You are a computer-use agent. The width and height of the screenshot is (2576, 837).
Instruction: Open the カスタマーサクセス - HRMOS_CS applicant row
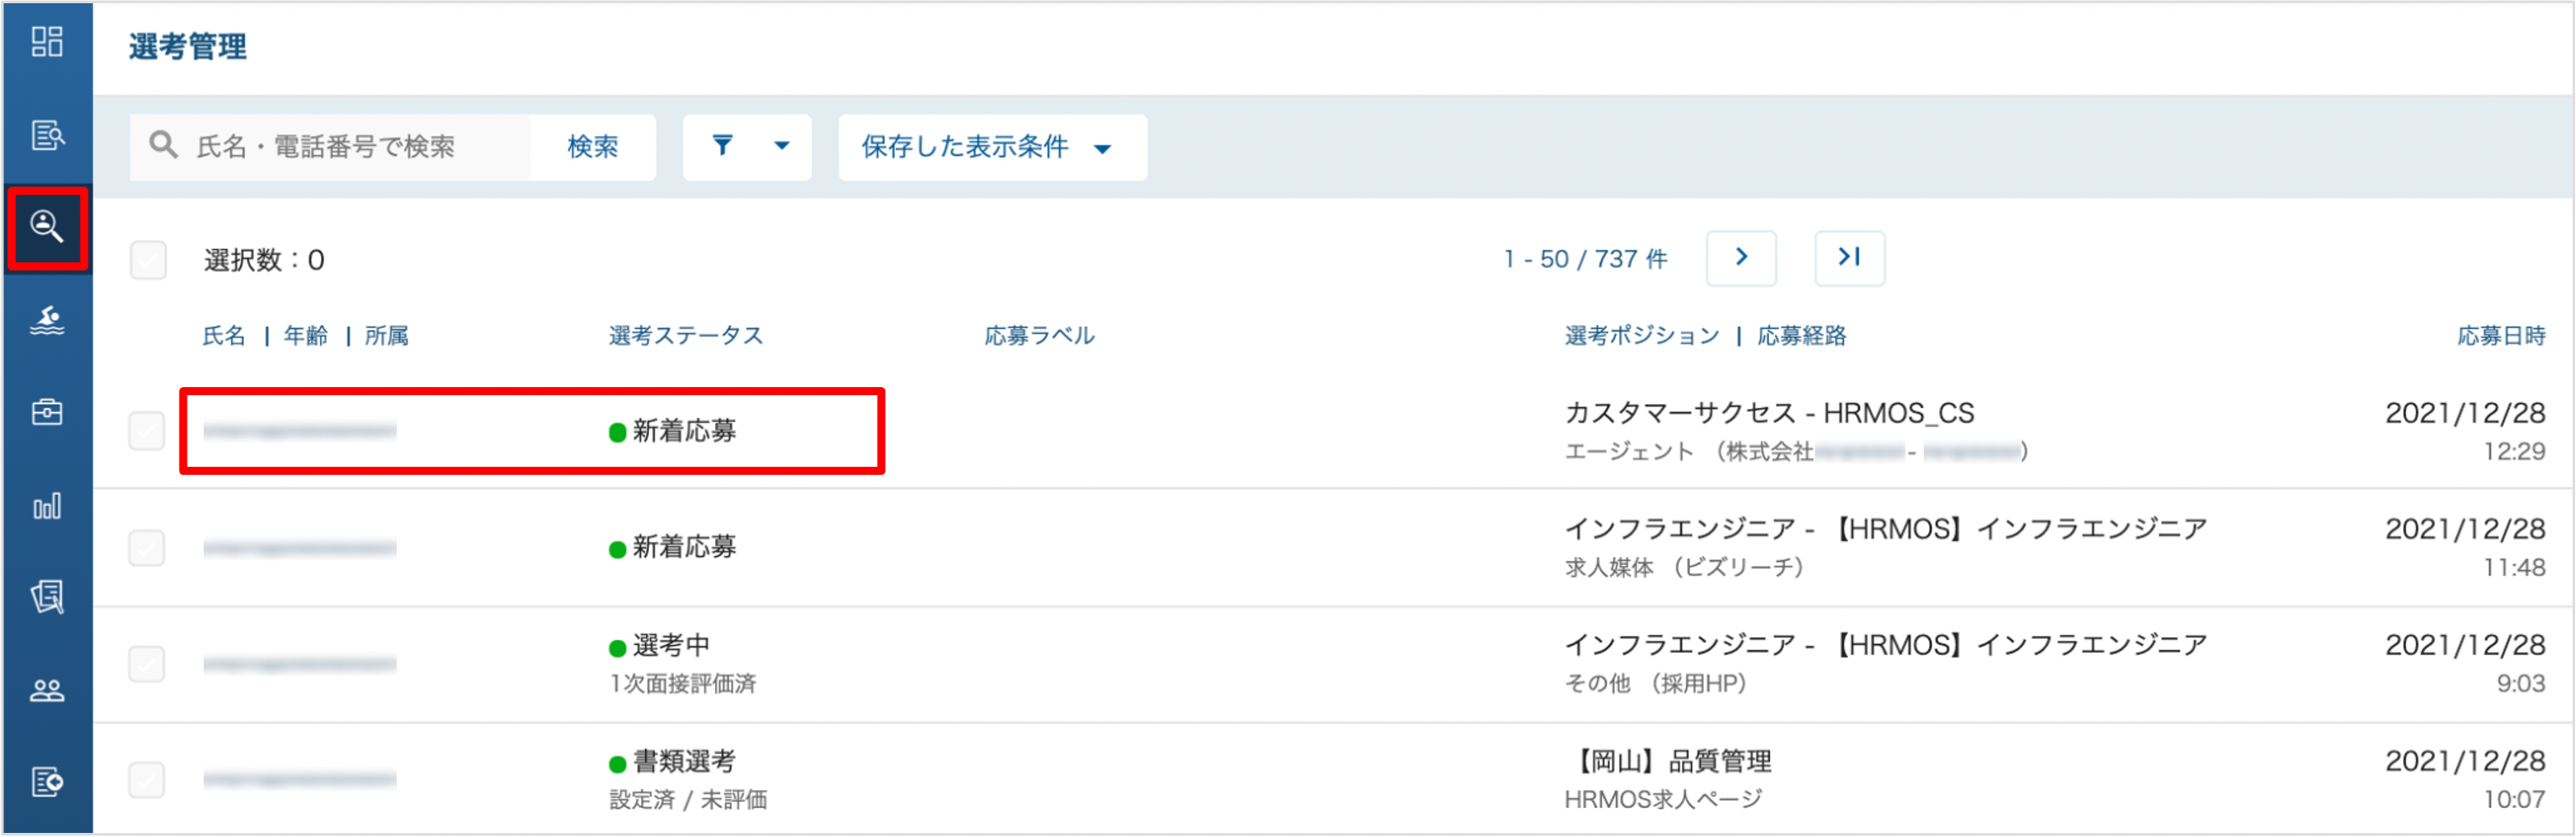pyautogui.click(x=1334, y=431)
